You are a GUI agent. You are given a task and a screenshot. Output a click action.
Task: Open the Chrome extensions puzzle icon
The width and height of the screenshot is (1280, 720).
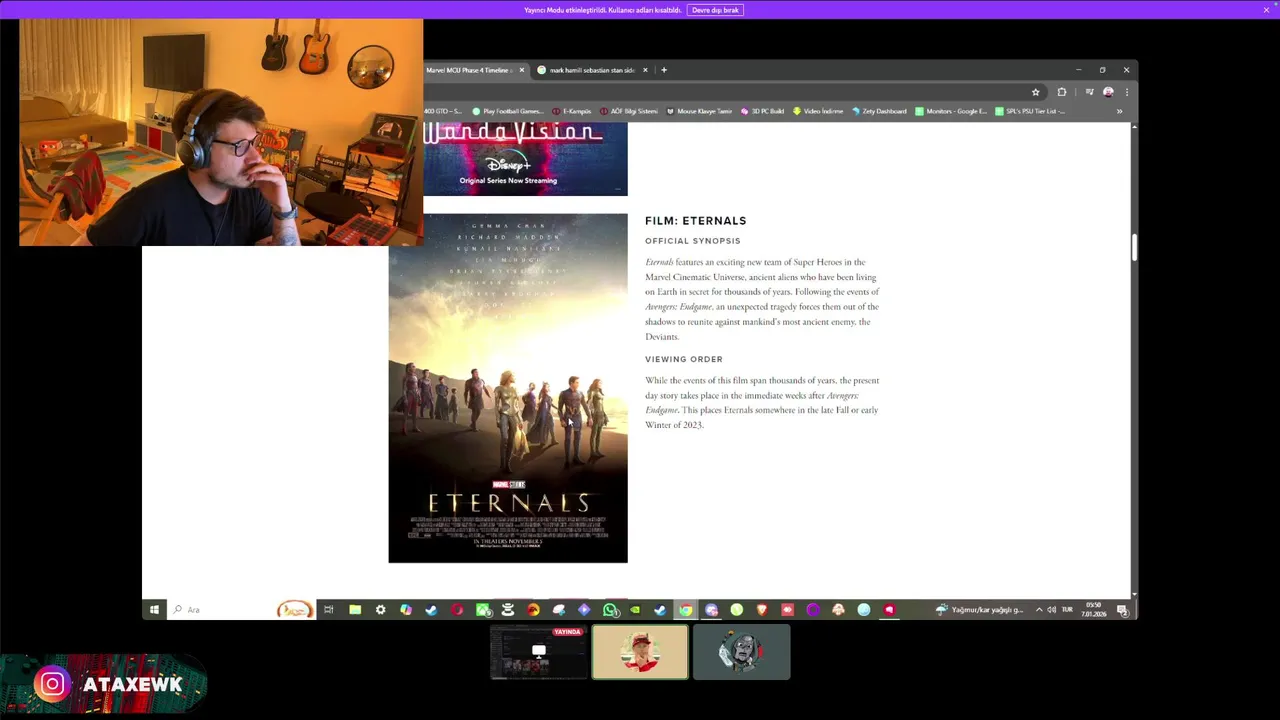pyautogui.click(x=1062, y=92)
